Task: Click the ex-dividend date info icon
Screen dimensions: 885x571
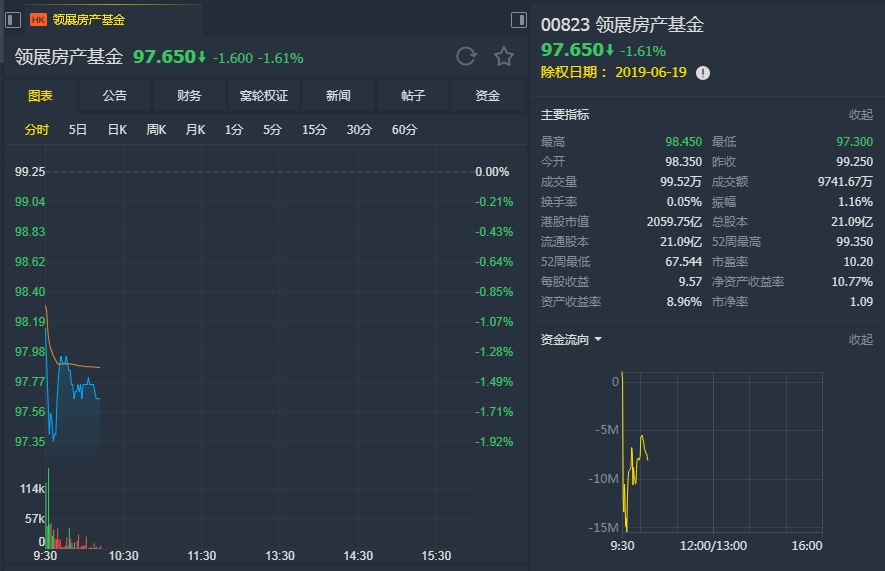Action: pos(703,73)
